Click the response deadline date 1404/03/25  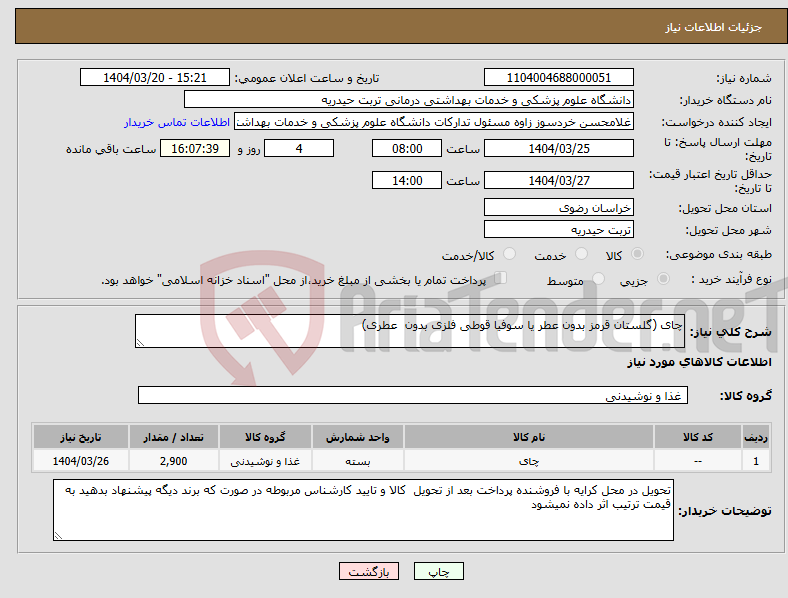click(558, 149)
